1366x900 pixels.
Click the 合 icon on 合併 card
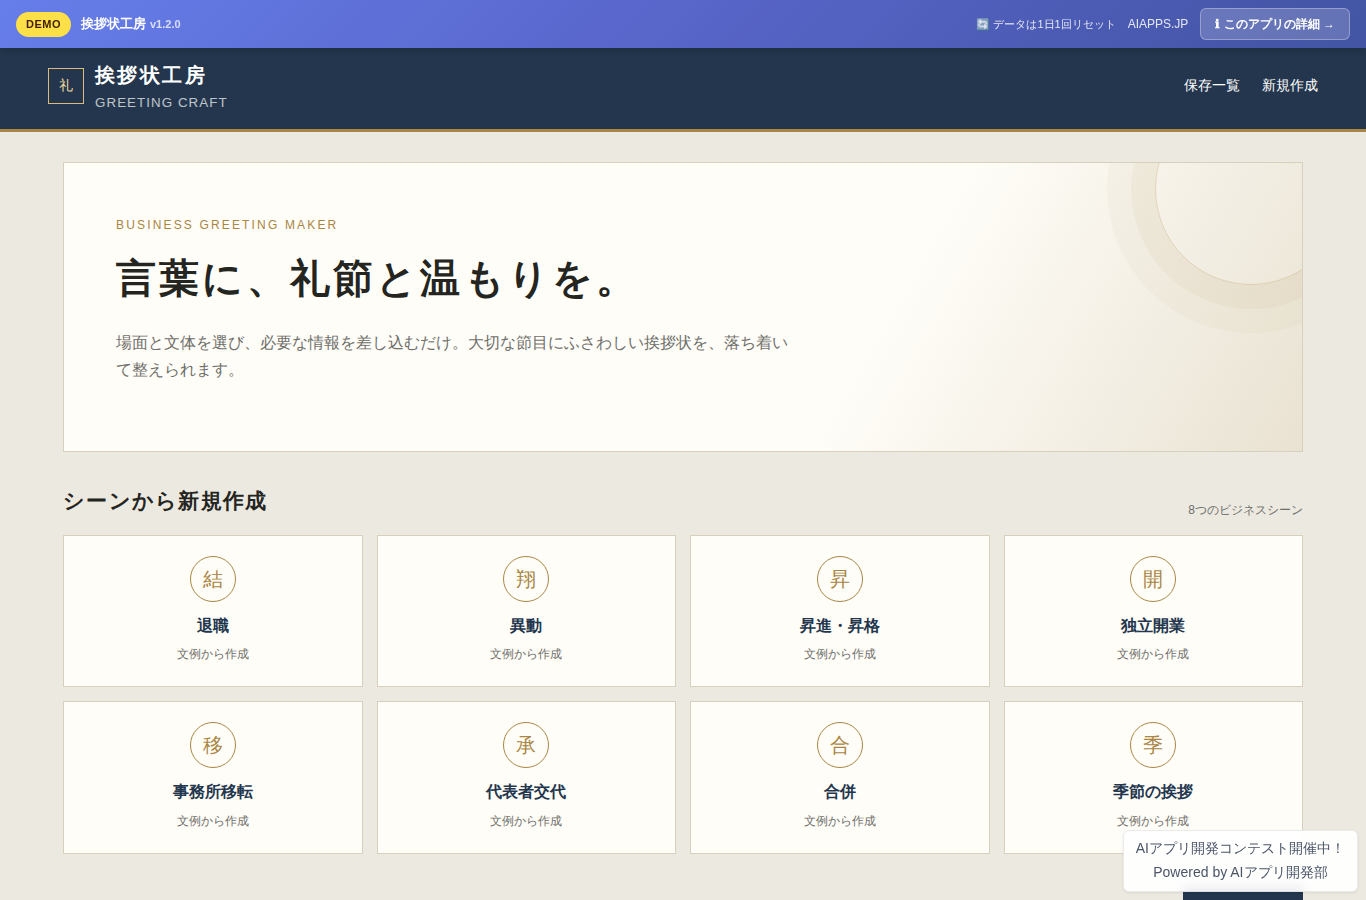pyautogui.click(x=840, y=745)
